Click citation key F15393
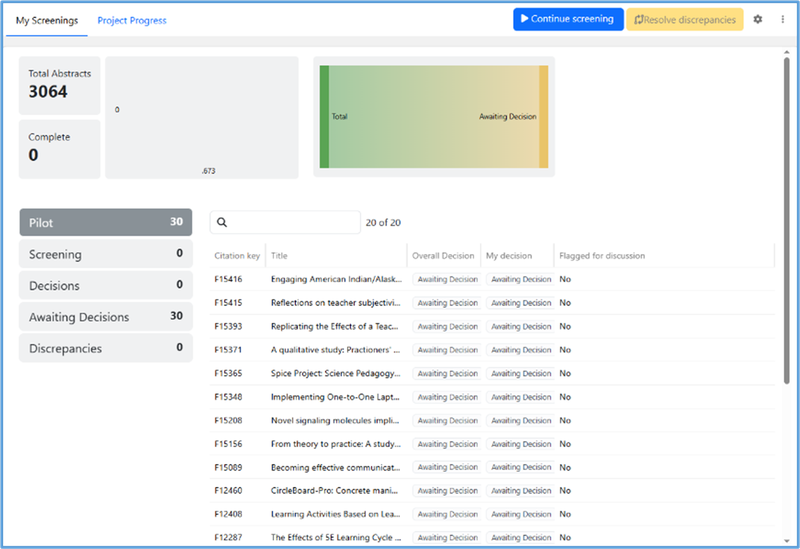 pos(228,326)
